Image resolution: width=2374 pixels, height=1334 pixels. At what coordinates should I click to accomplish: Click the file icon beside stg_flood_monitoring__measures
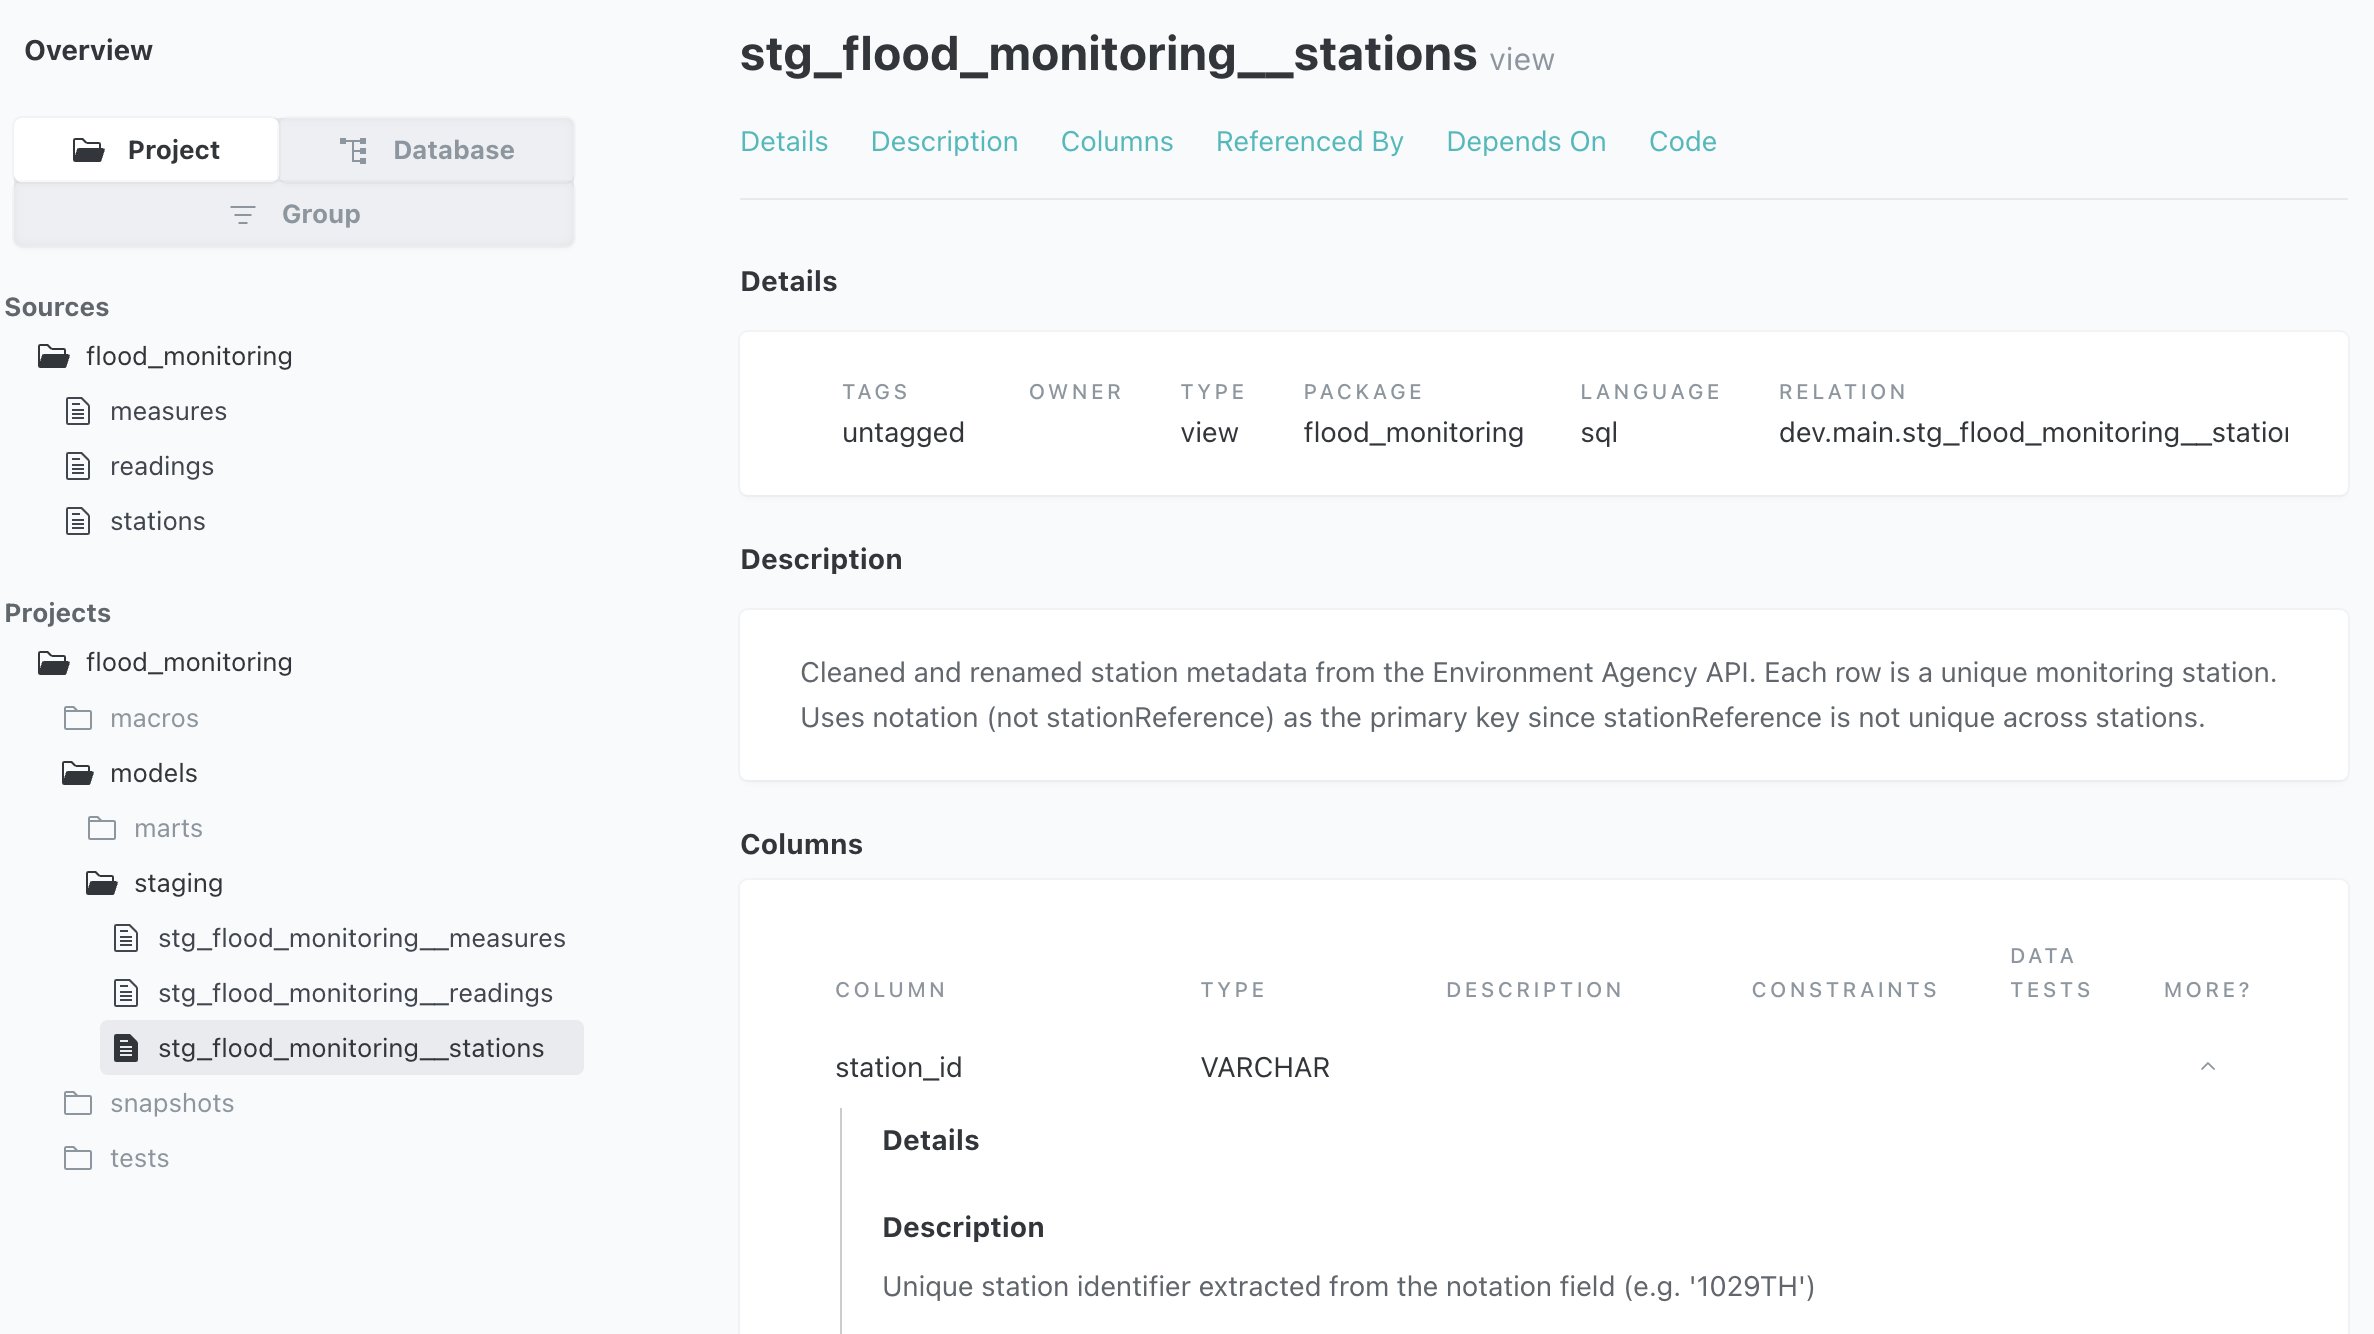click(x=126, y=938)
